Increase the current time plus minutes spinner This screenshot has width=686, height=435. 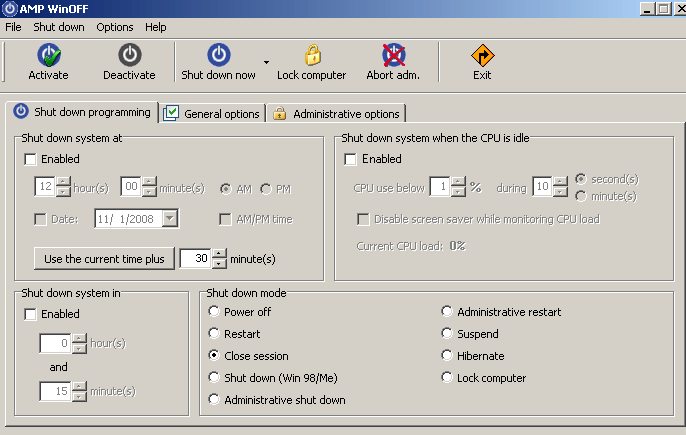(x=220, y=253)
